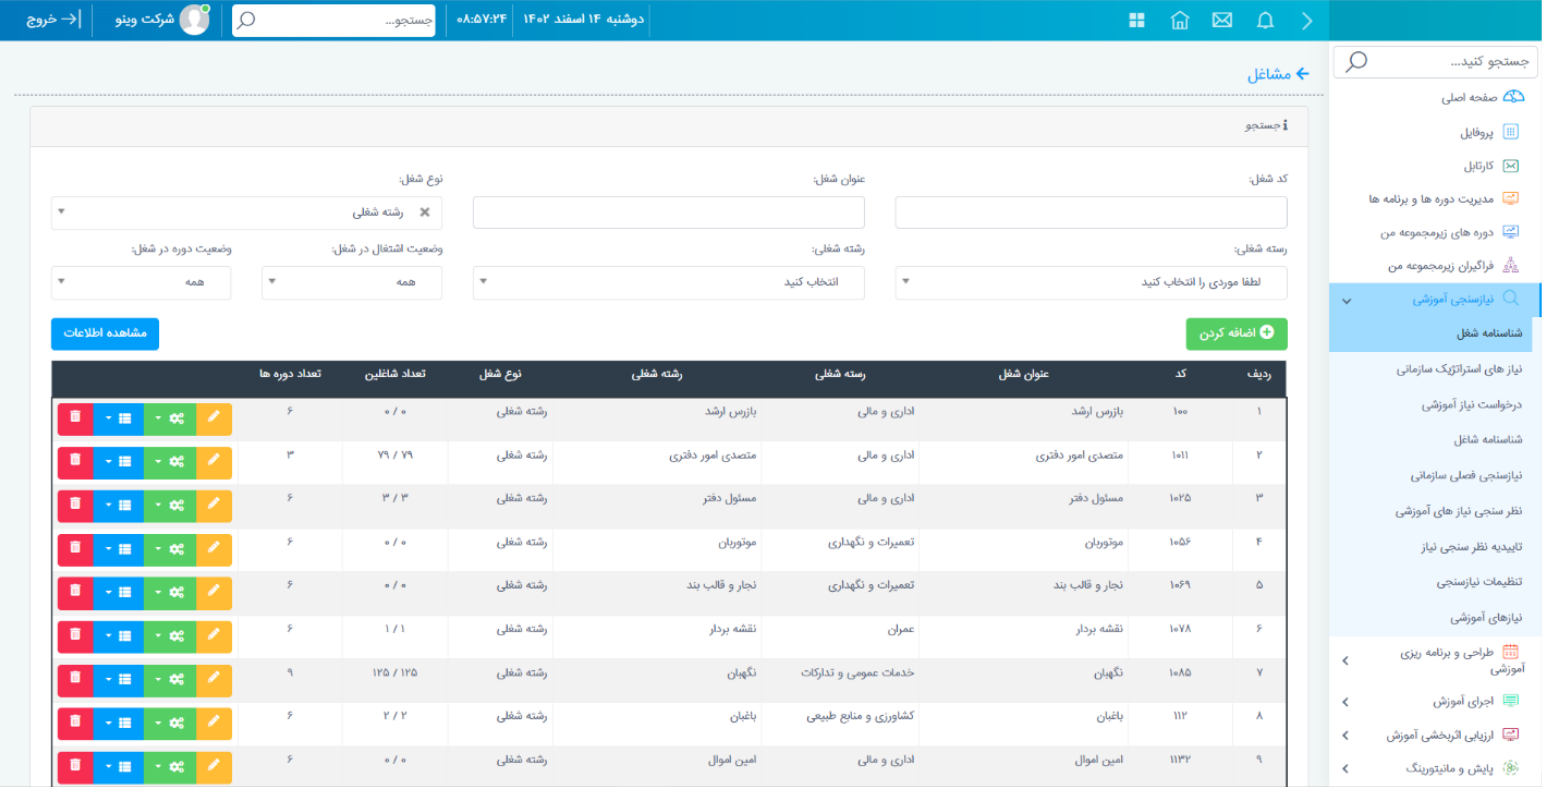Viewport: 1542px width, 787px height.
Task: Click the top bar جستجو search field
Action: (334, 20)
